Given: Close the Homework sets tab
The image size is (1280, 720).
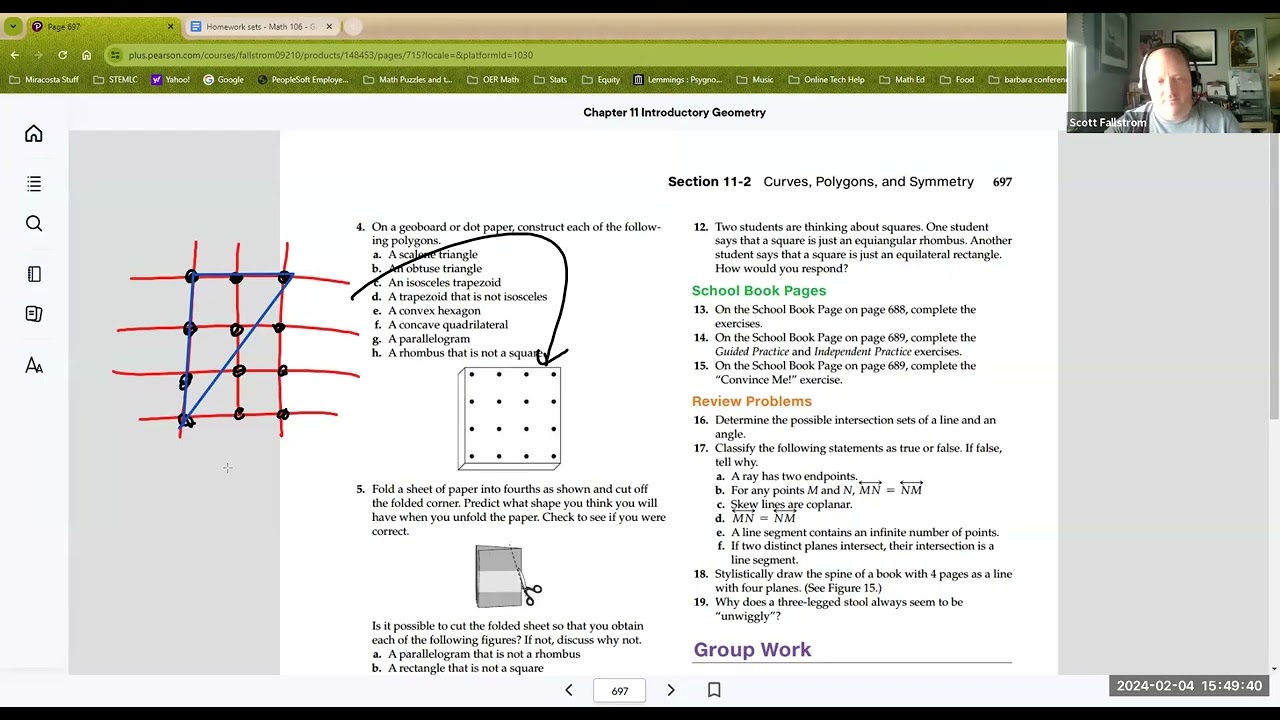Looking at the screenshot, I should [x=329, y=27].
